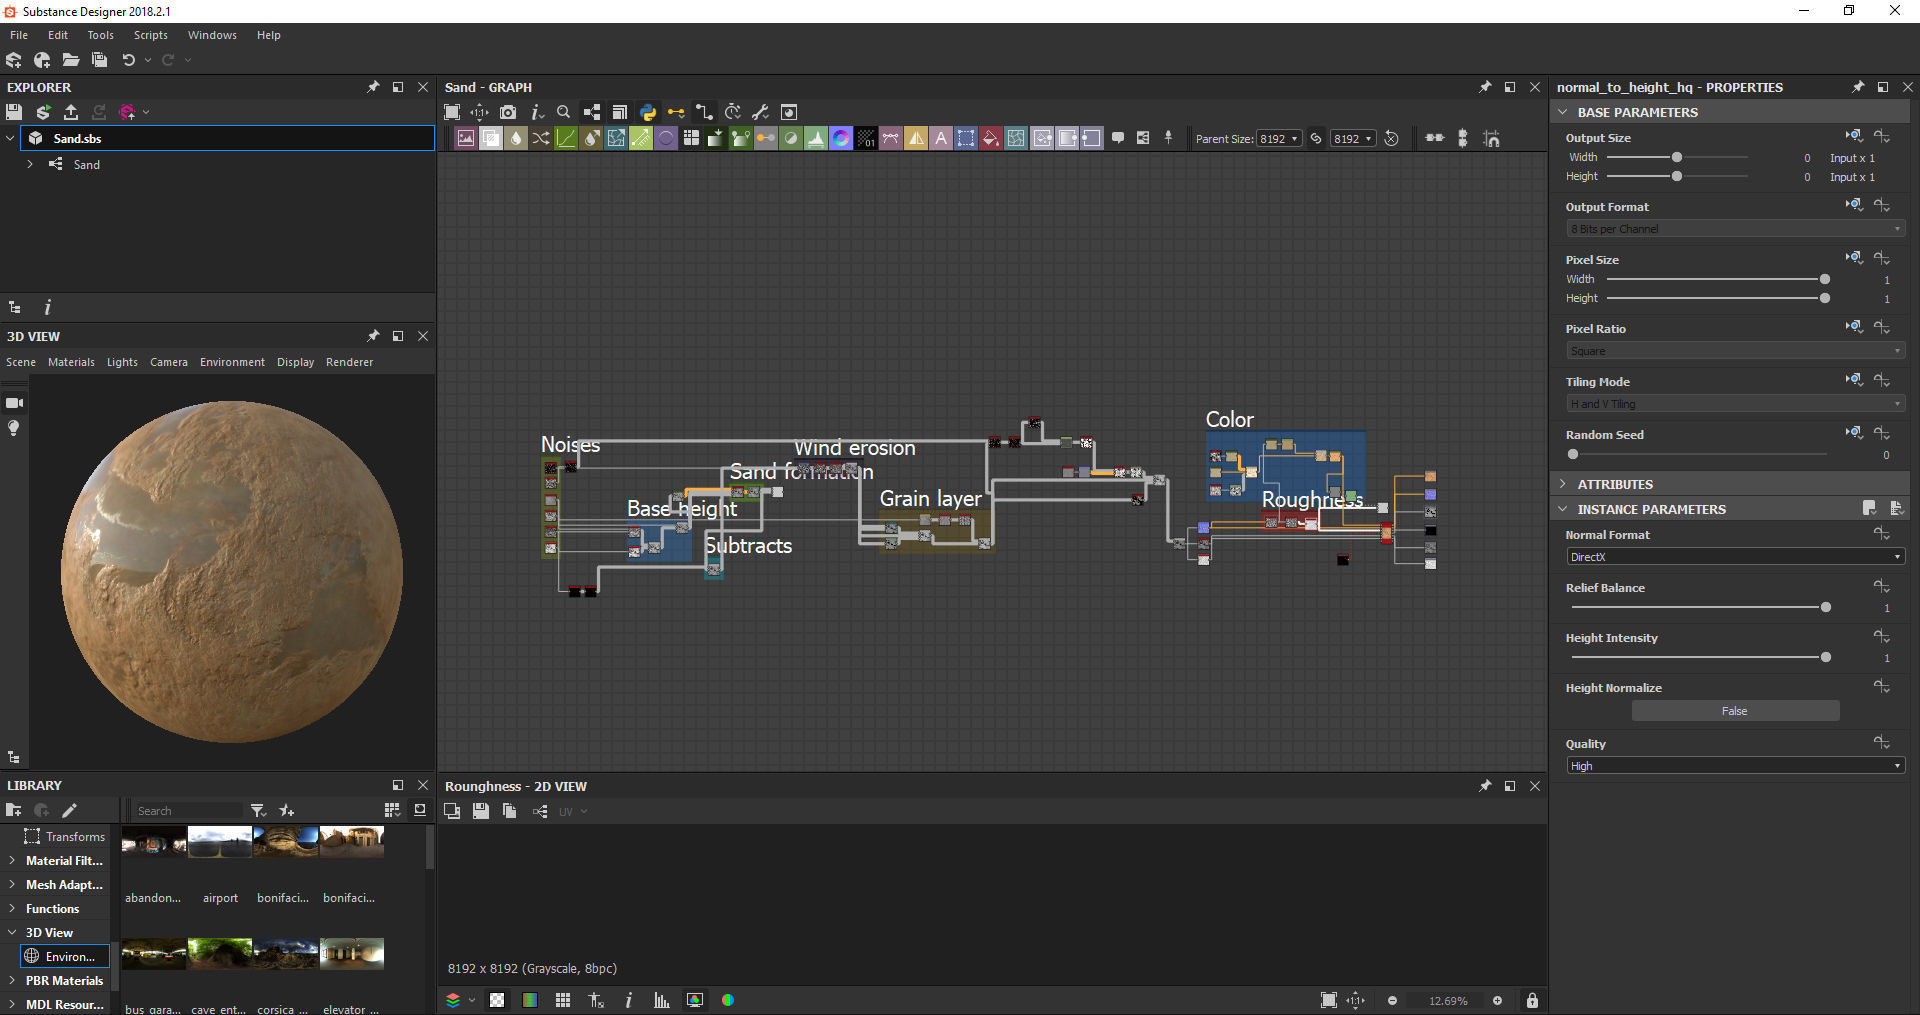Add a Uniform Color paint bucket node

[991, 138]
